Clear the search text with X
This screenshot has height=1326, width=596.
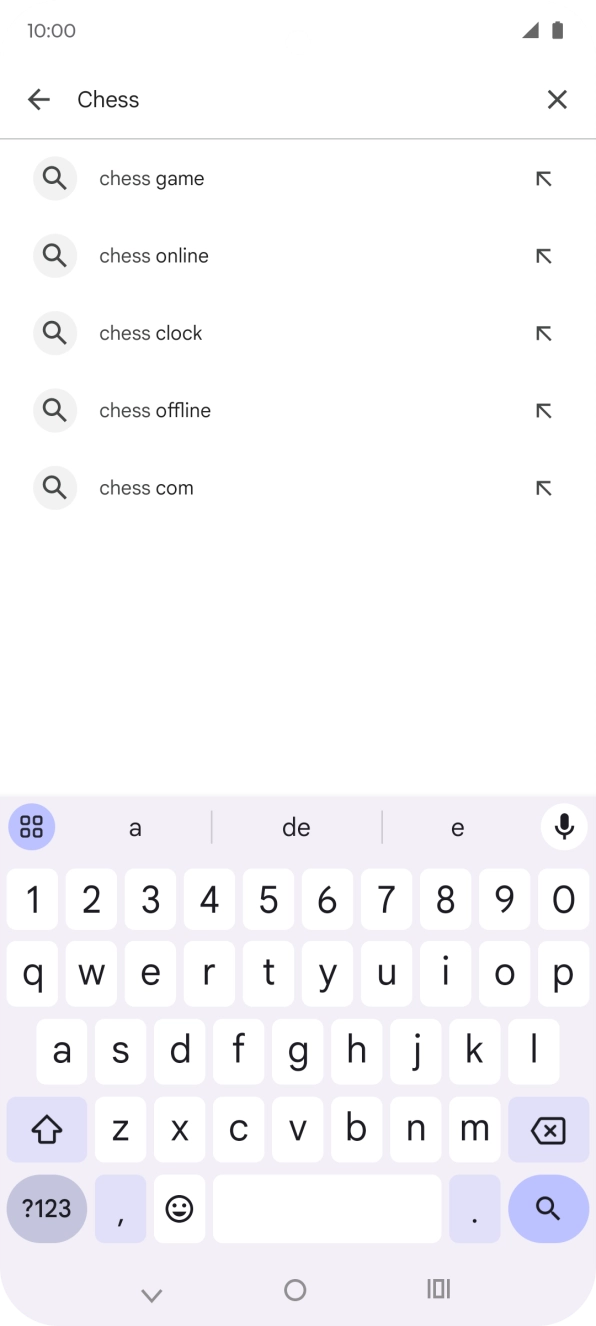[x=557, y=99]
